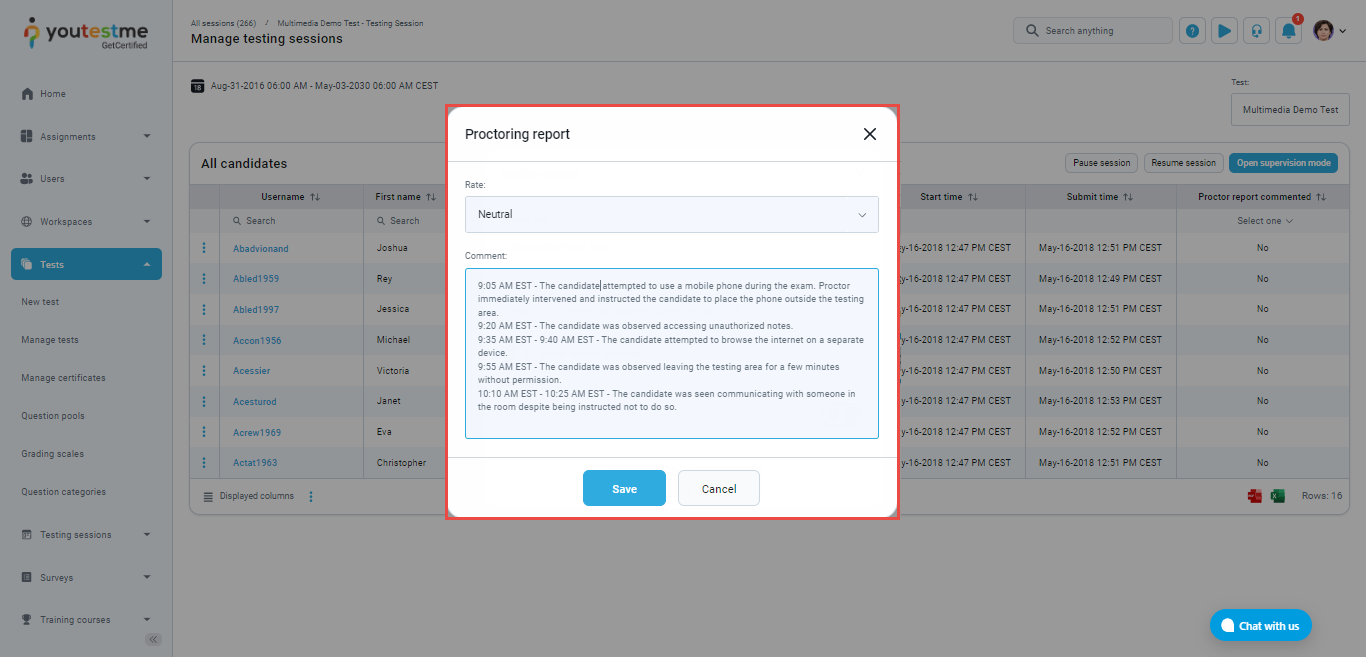Save the proctoring report
This screenshot has width=1366, height=657.
(x=624, y=488)
